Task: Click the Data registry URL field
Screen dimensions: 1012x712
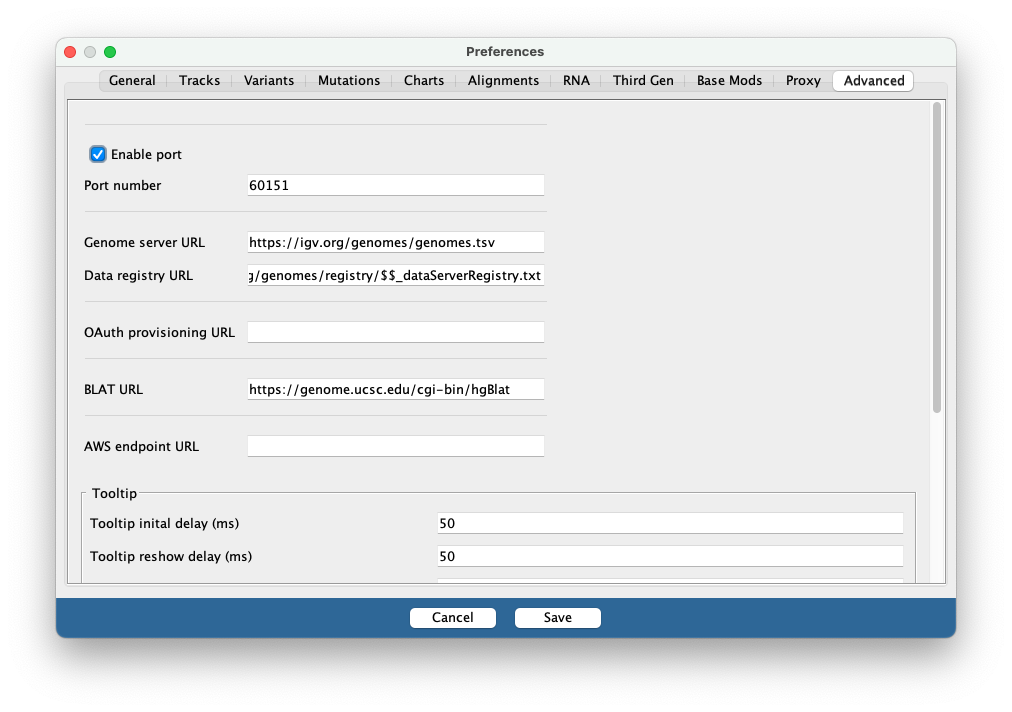Action: point(396,275)
